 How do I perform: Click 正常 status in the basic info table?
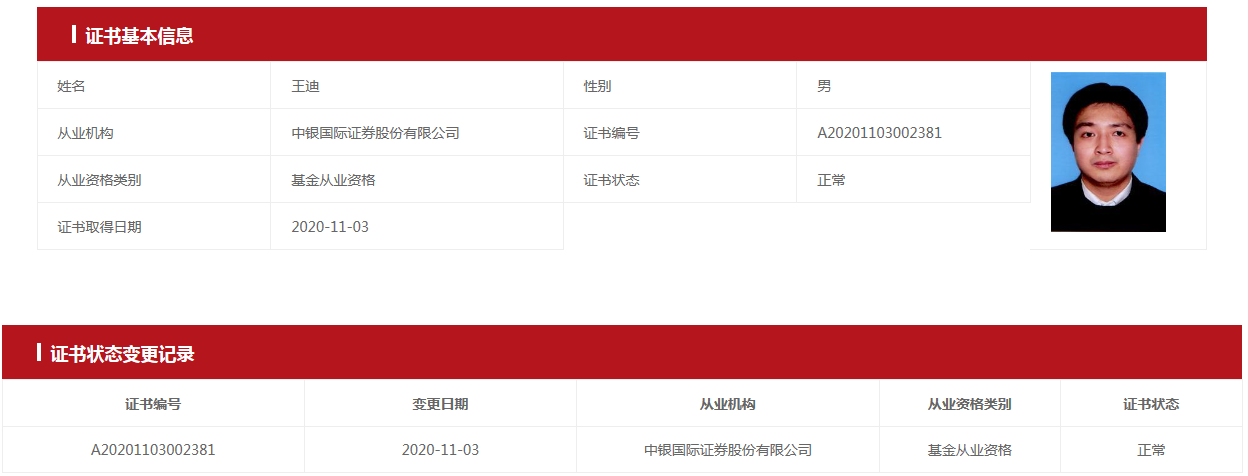(x=831, y=180)
